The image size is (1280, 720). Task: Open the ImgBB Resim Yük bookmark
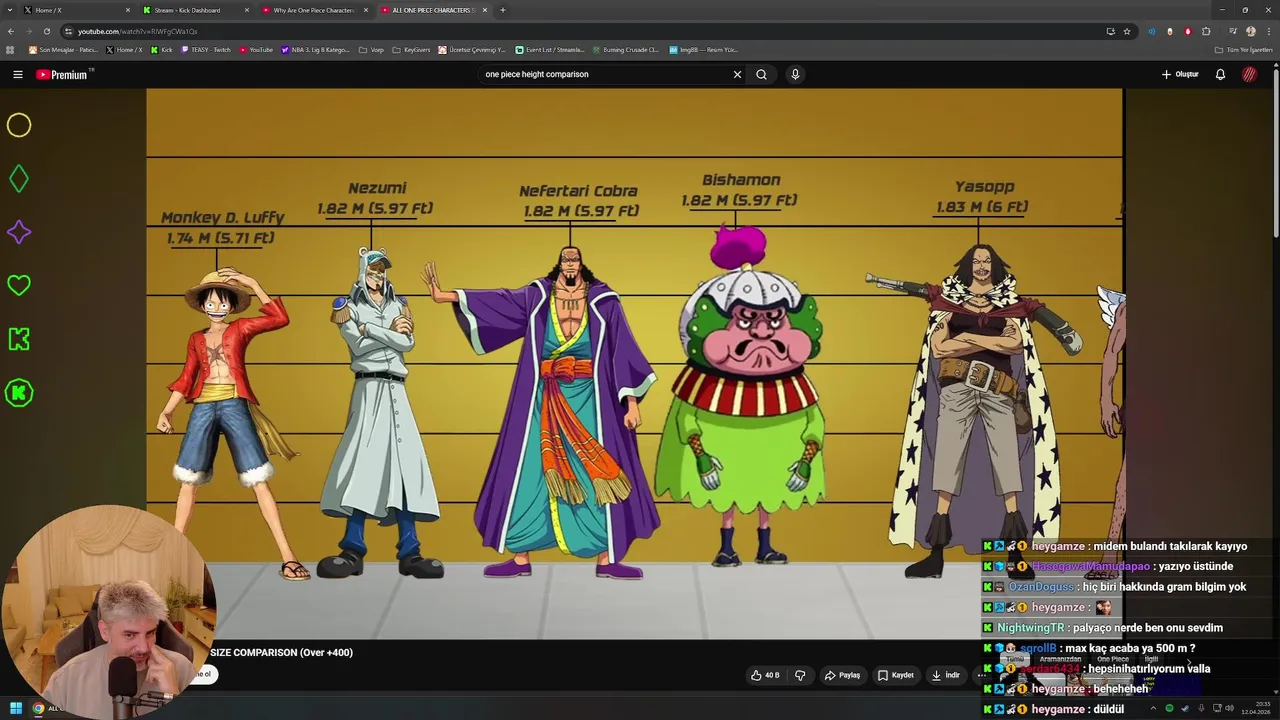tap(704, 49)
